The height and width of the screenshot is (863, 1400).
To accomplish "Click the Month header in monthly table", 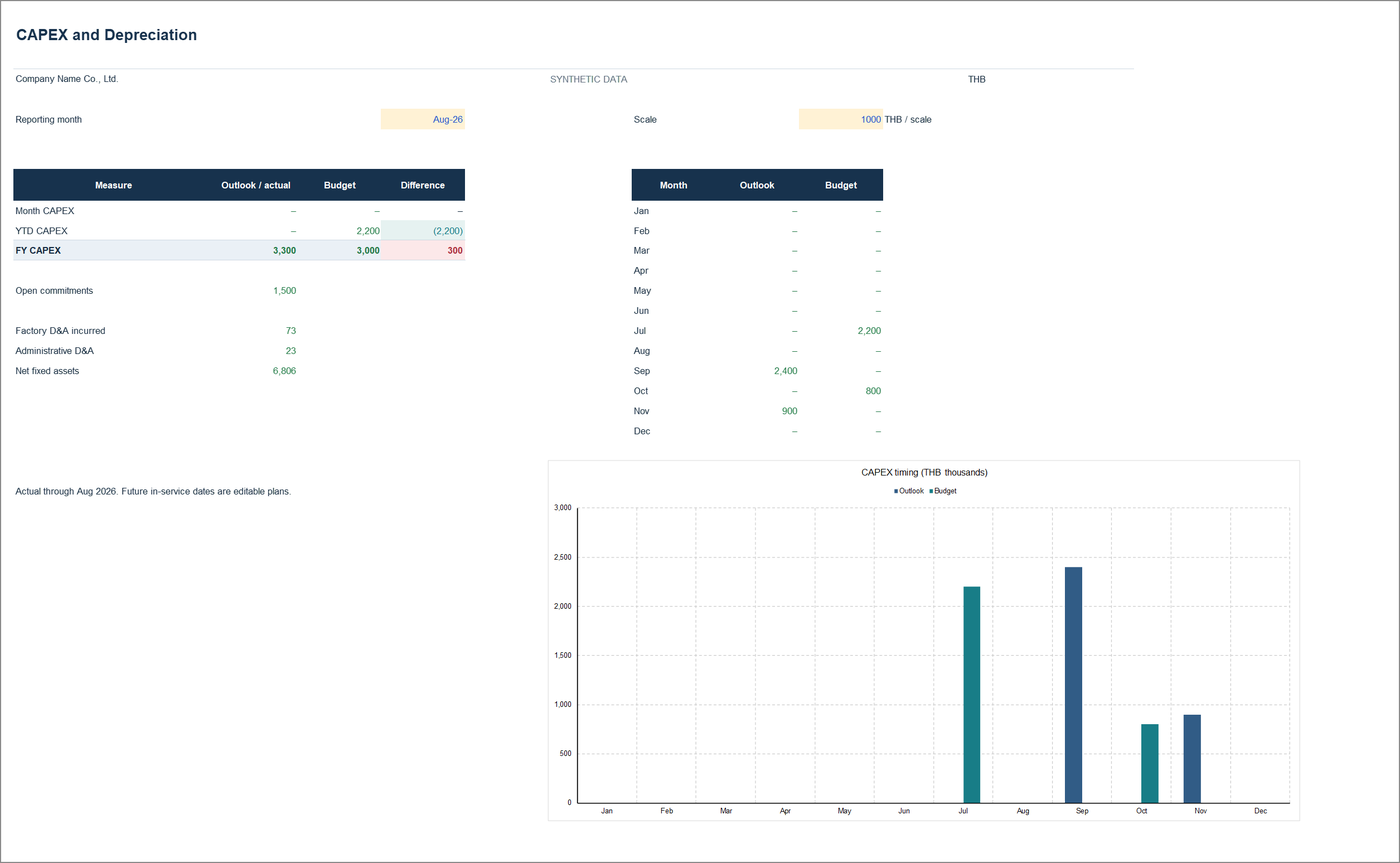I will [674, 185].
